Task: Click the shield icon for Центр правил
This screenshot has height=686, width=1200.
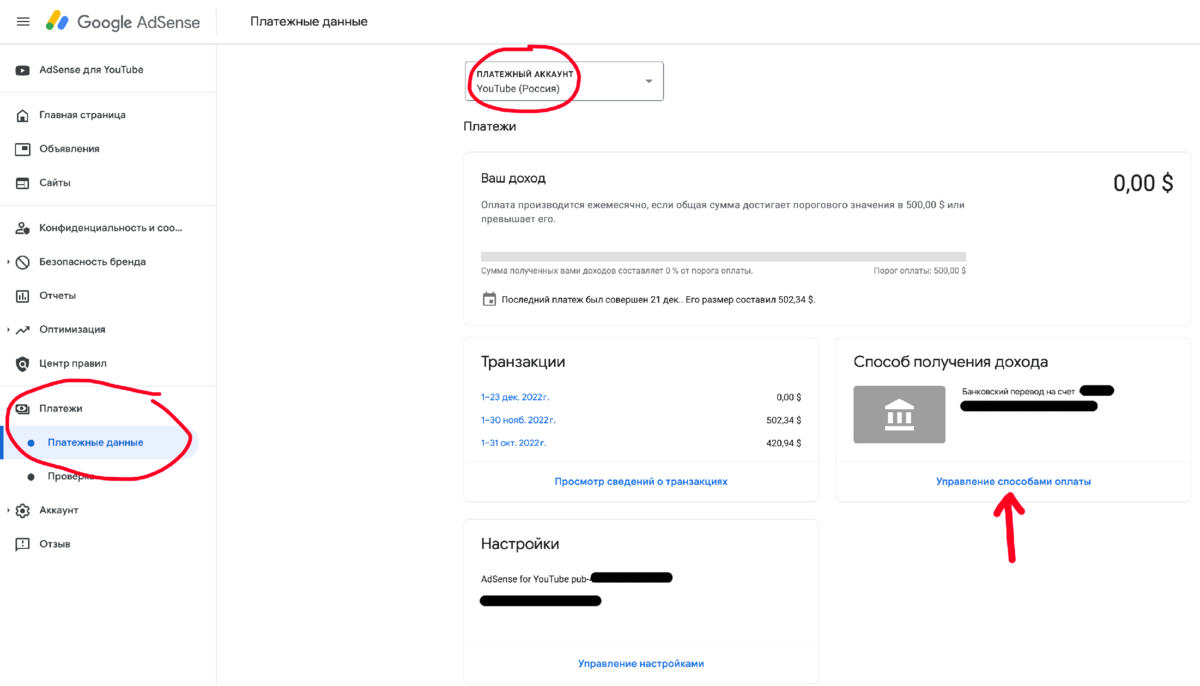Action: tap(22, 364)
